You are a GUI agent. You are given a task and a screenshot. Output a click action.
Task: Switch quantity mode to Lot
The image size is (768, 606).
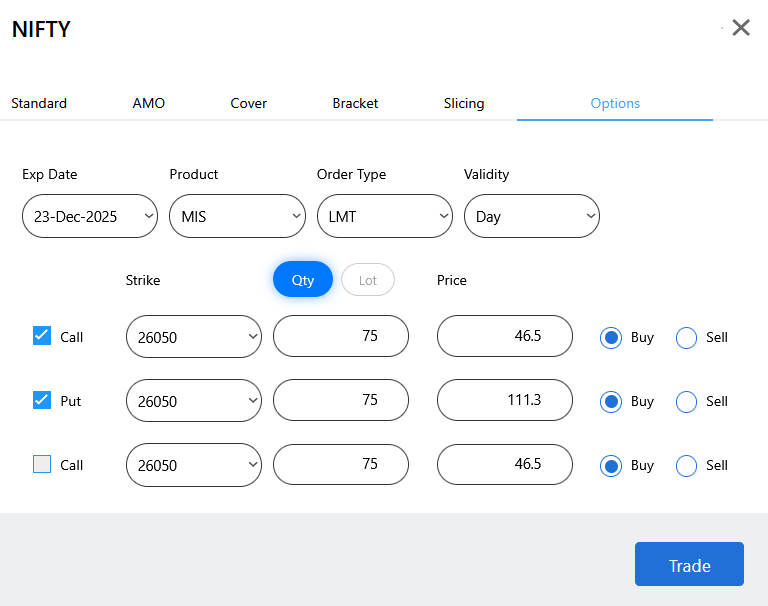pyautogui.click(x=368, y=280)
